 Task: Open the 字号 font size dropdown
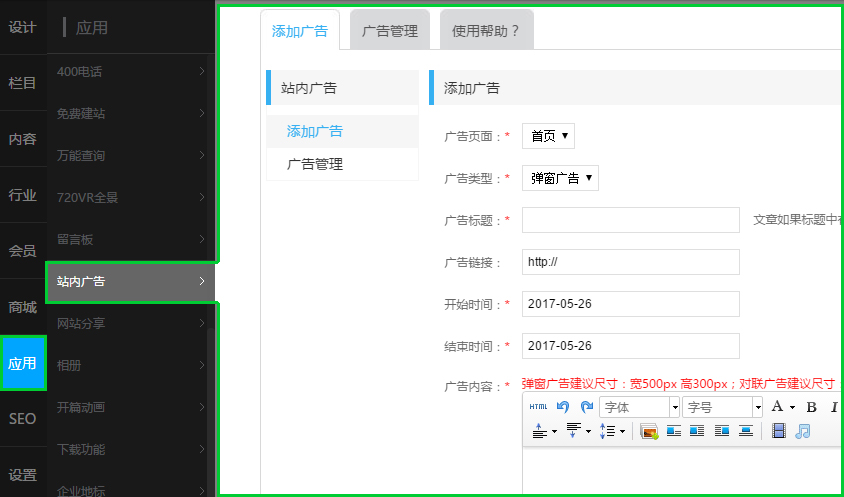click(723, 407)
